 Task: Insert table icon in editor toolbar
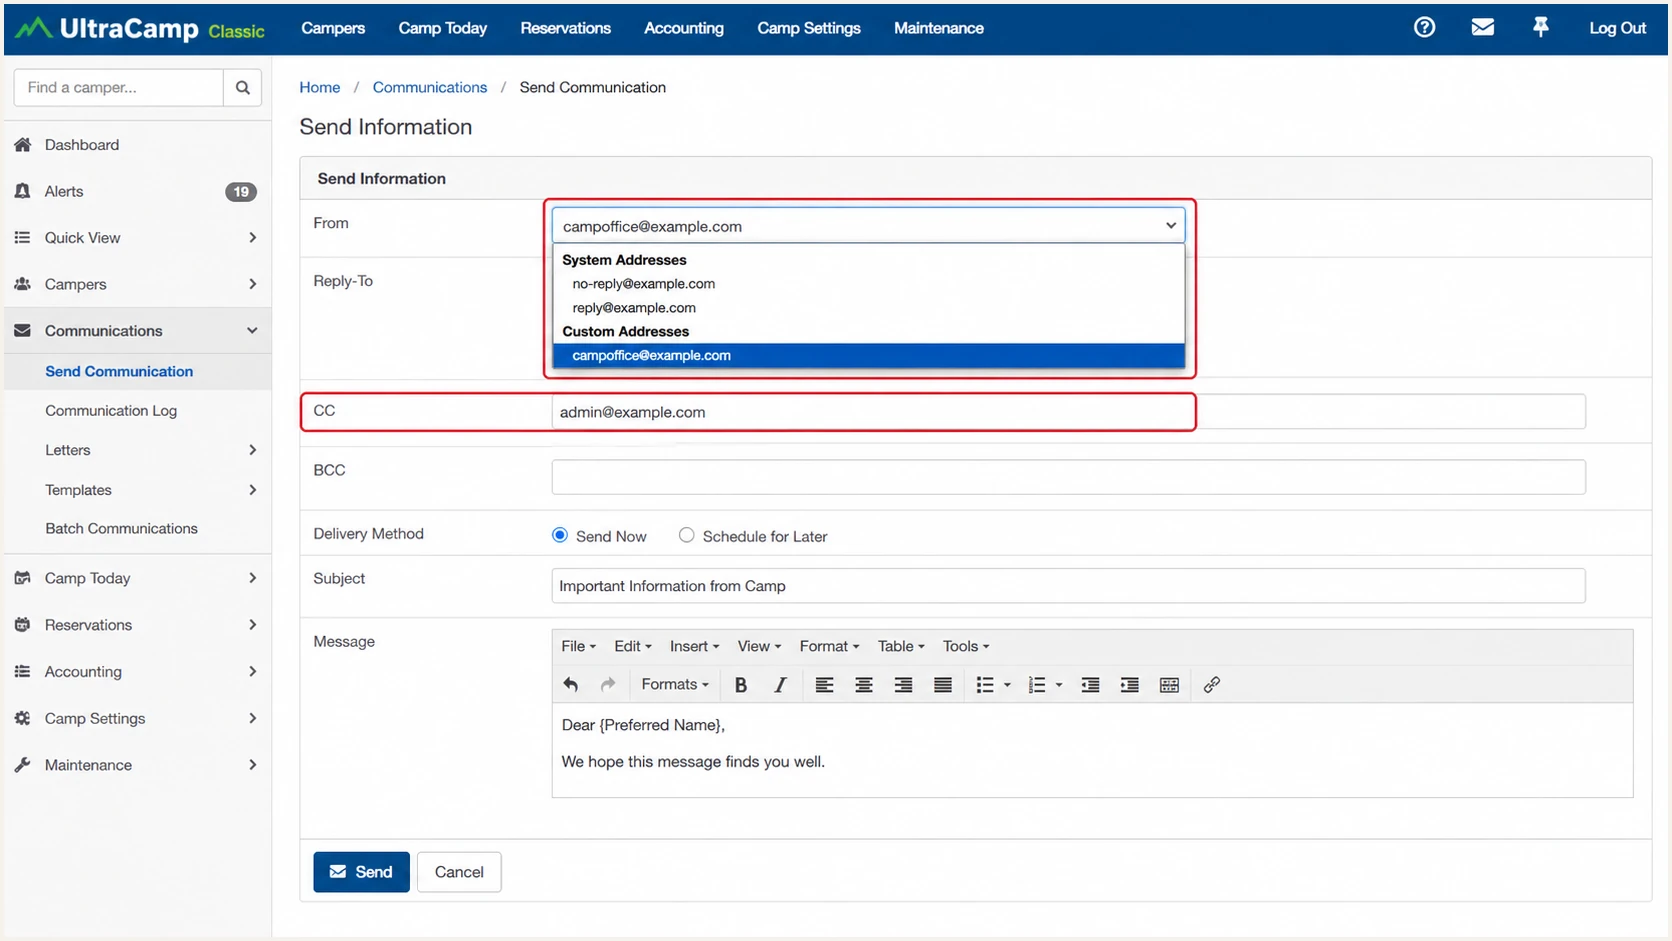pos(1169,685)
